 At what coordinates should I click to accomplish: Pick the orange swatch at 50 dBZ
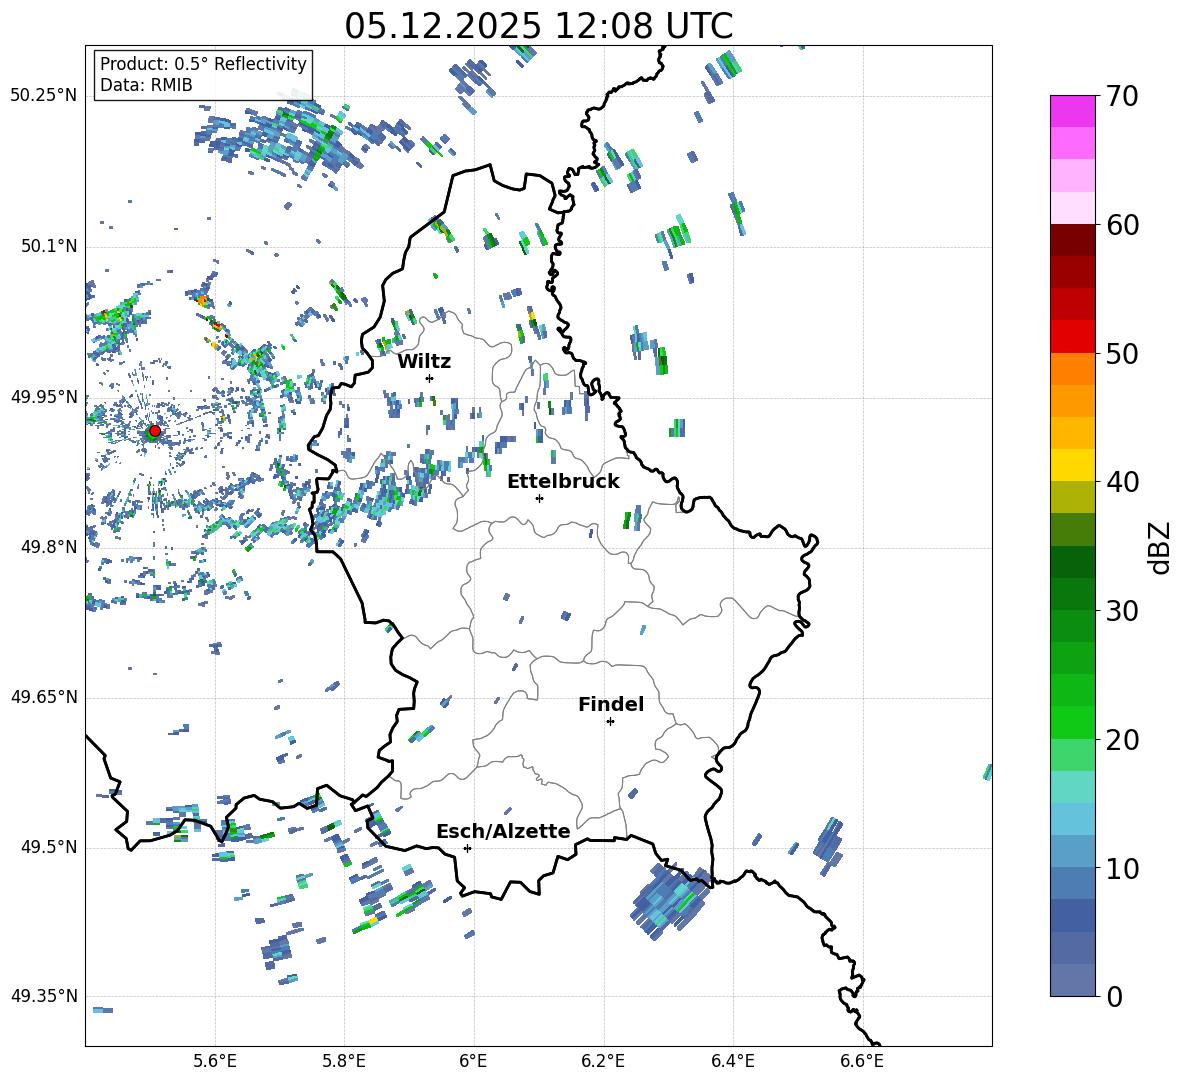1072,368
